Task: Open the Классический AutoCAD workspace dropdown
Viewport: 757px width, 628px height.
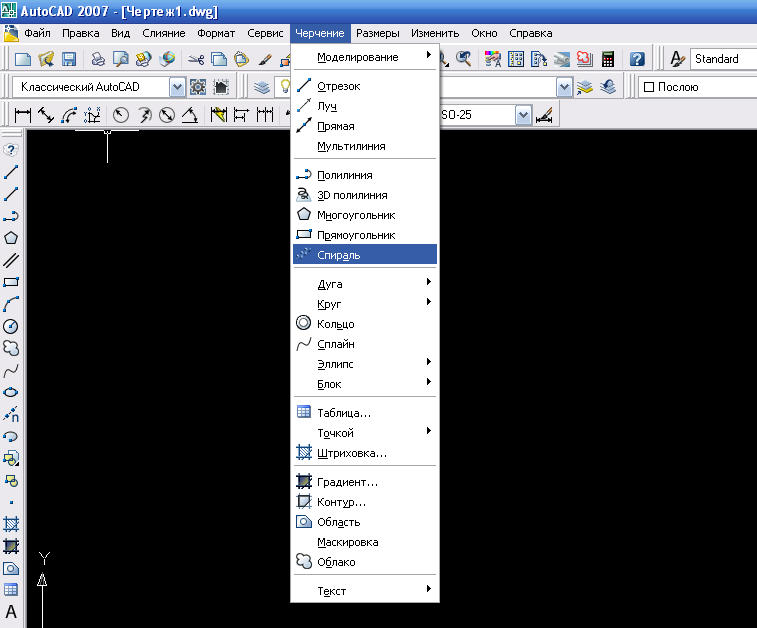Action: coord(177,87)
